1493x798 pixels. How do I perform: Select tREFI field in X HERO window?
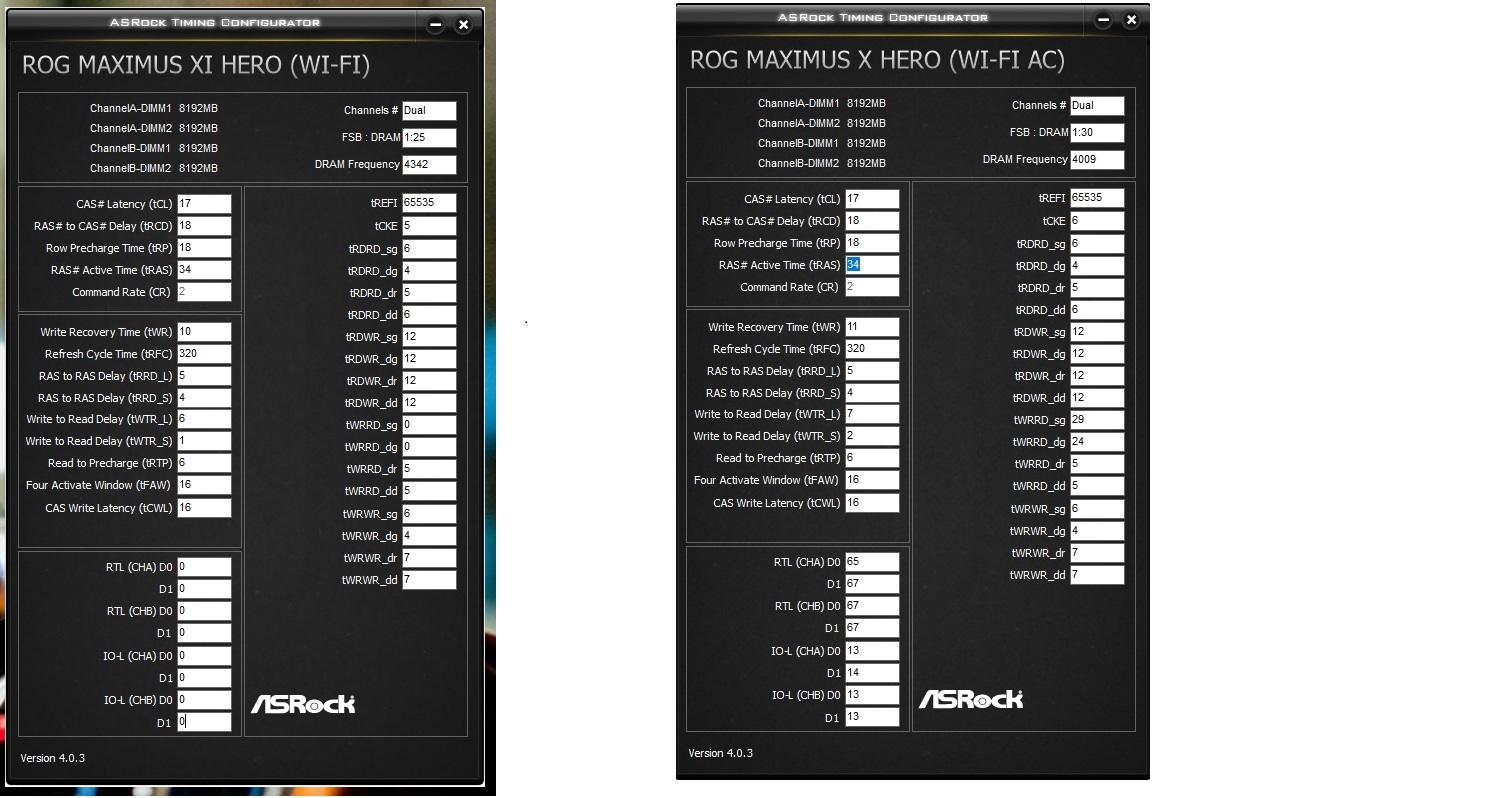pos(1097,198)
